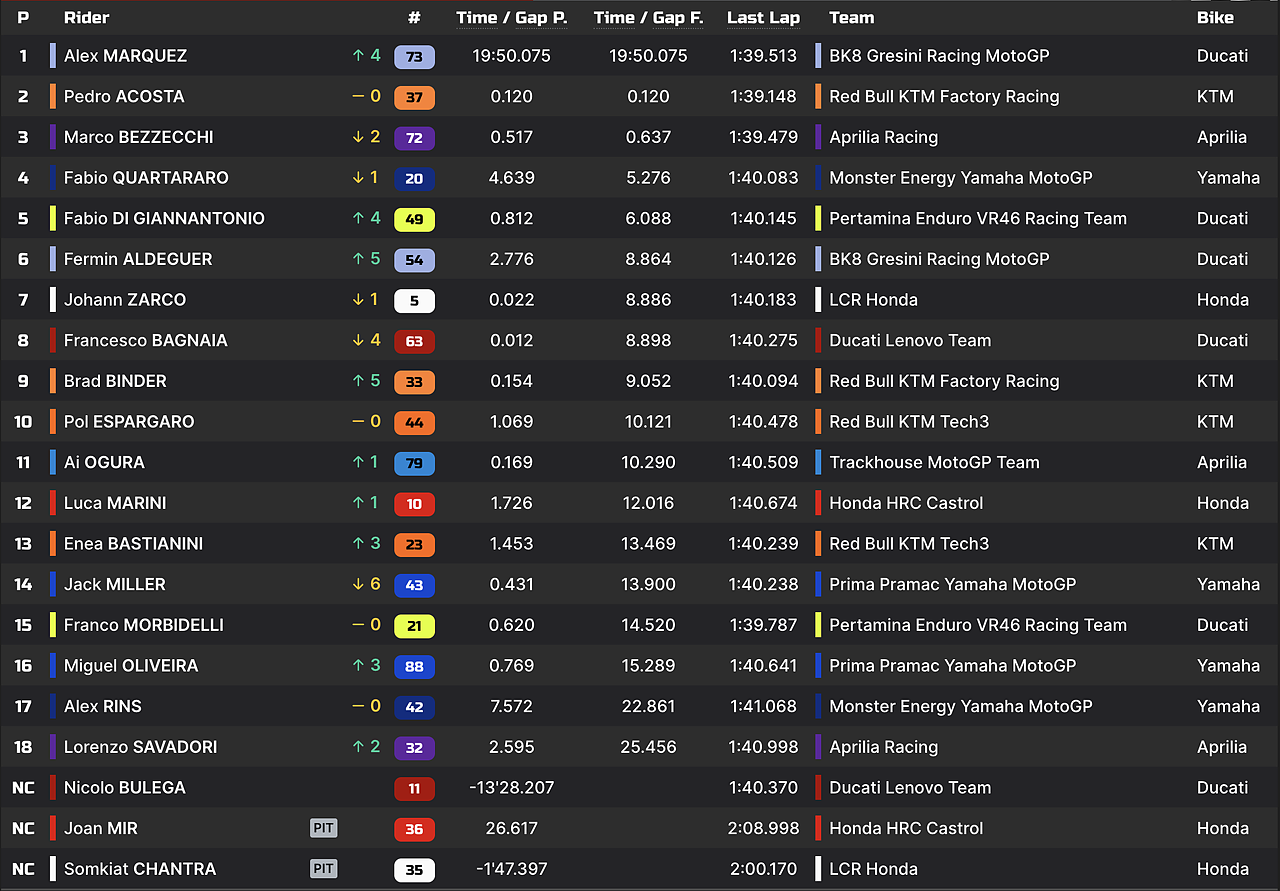Open rider Francesco Bagnaia's name
Image resolution: width=1280 pixels, height=891 pixels.
[x=146, y=340]
